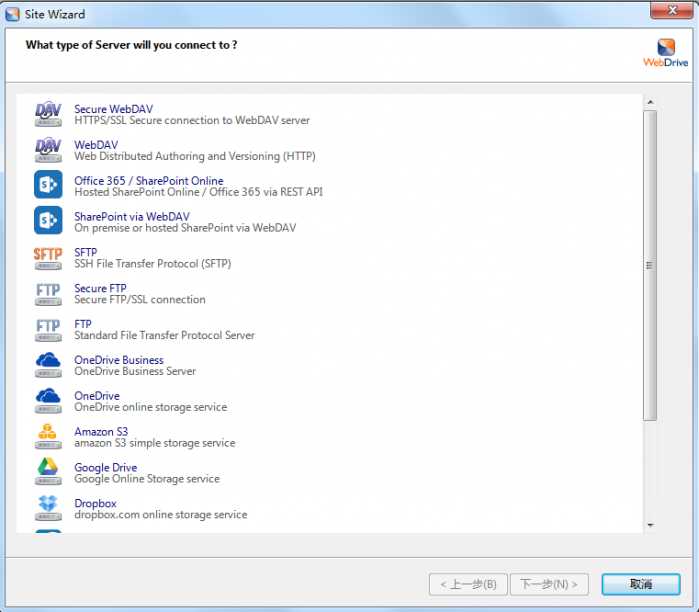Select the FTP link
This screenshot has width=699, height=612.
(x=82, y=324)
